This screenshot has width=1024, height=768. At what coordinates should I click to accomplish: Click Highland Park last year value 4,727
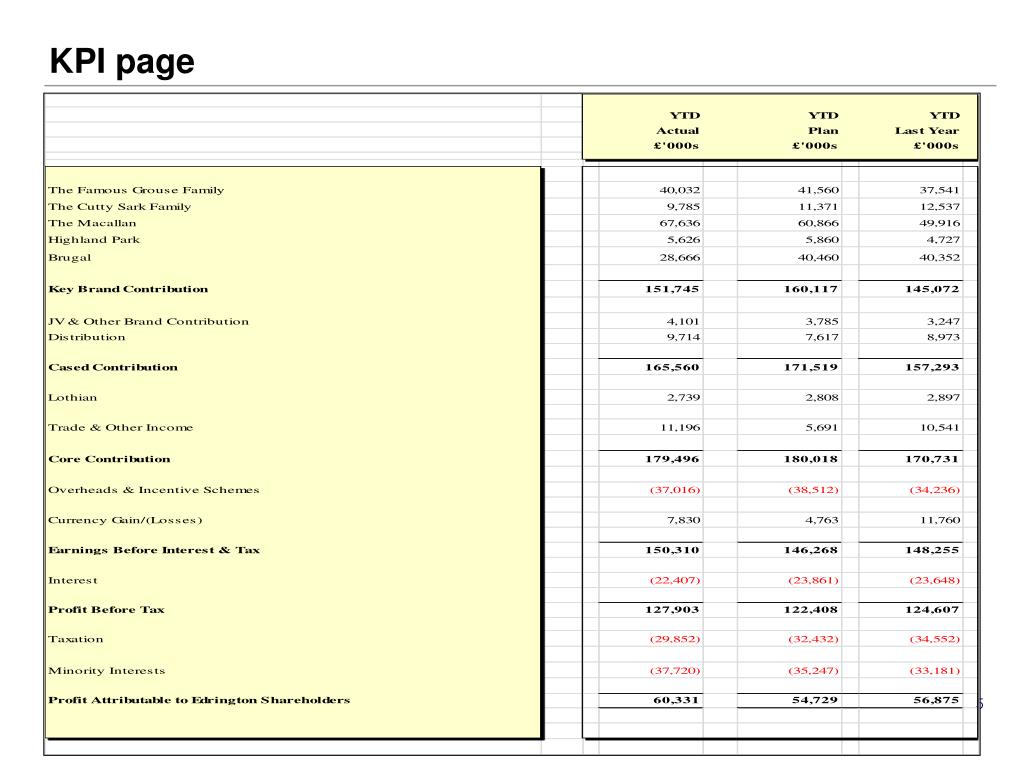click(943, 240)
